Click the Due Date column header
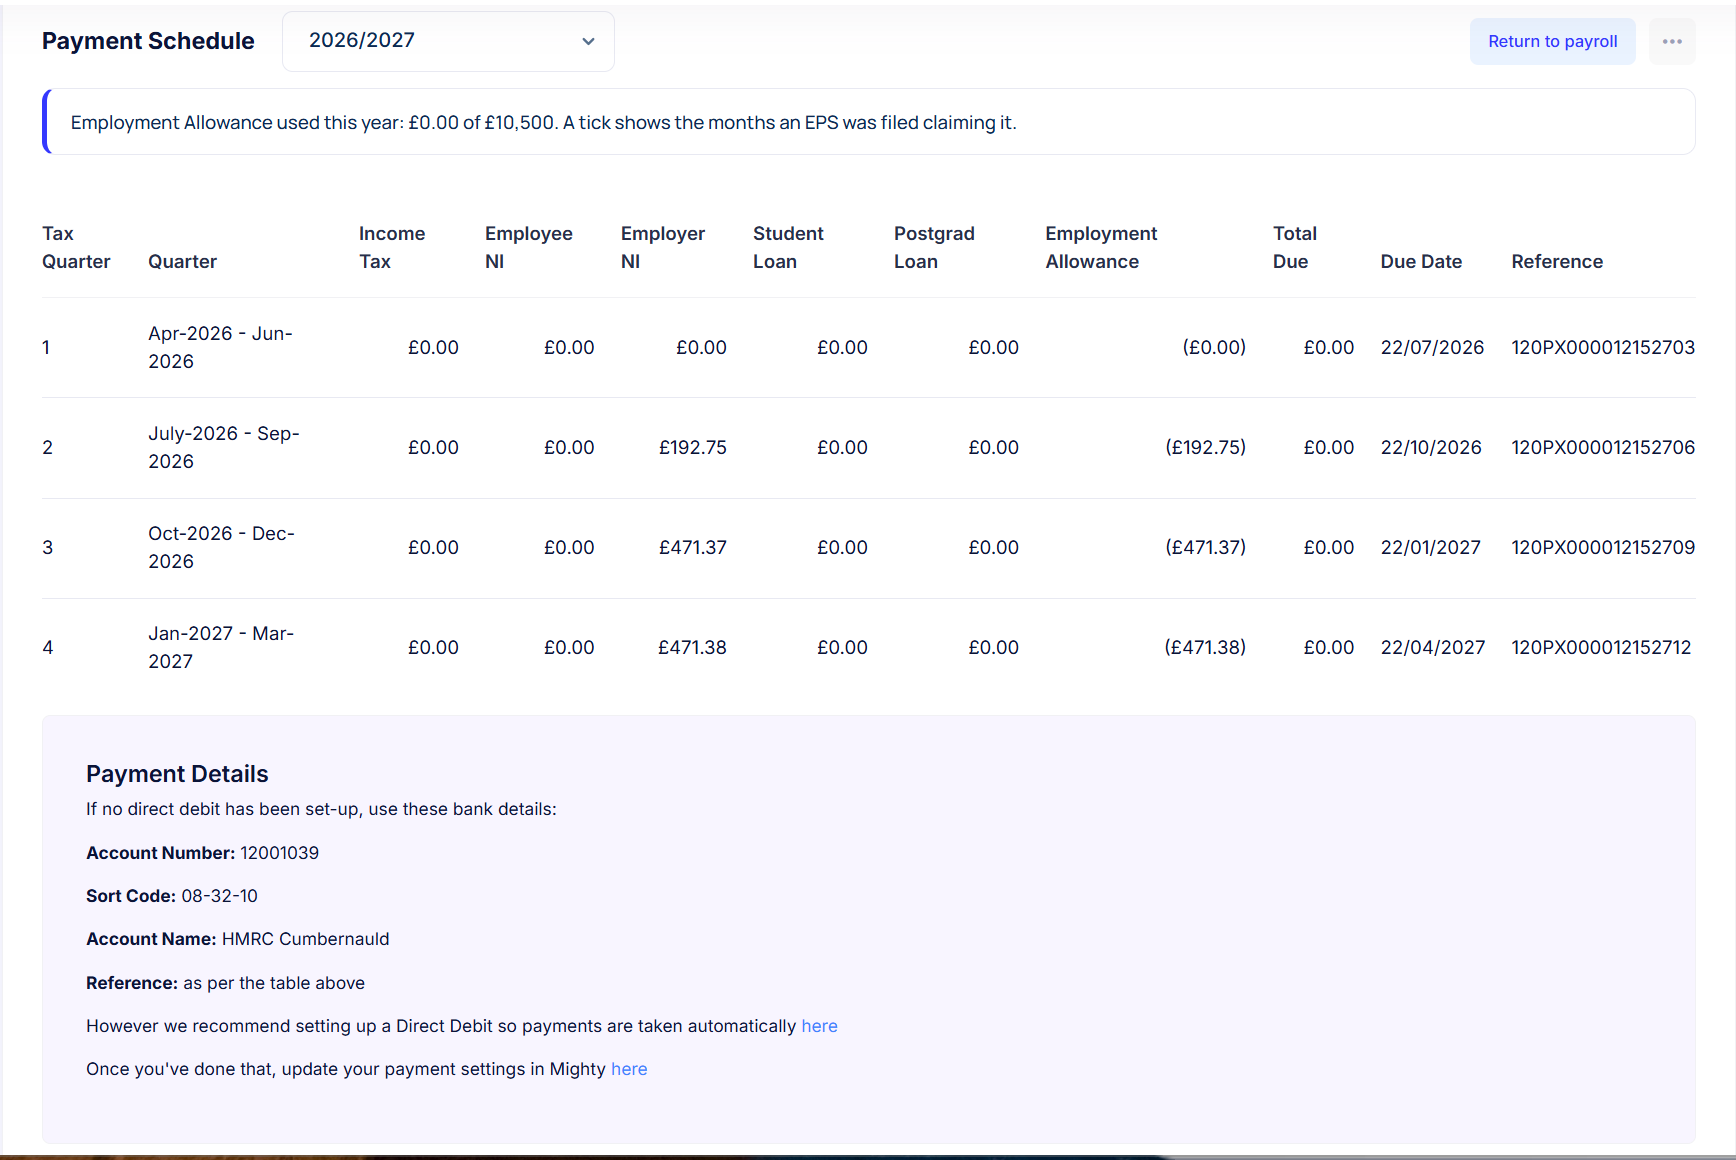The image size is (1736, 1160). (1421, 261)
